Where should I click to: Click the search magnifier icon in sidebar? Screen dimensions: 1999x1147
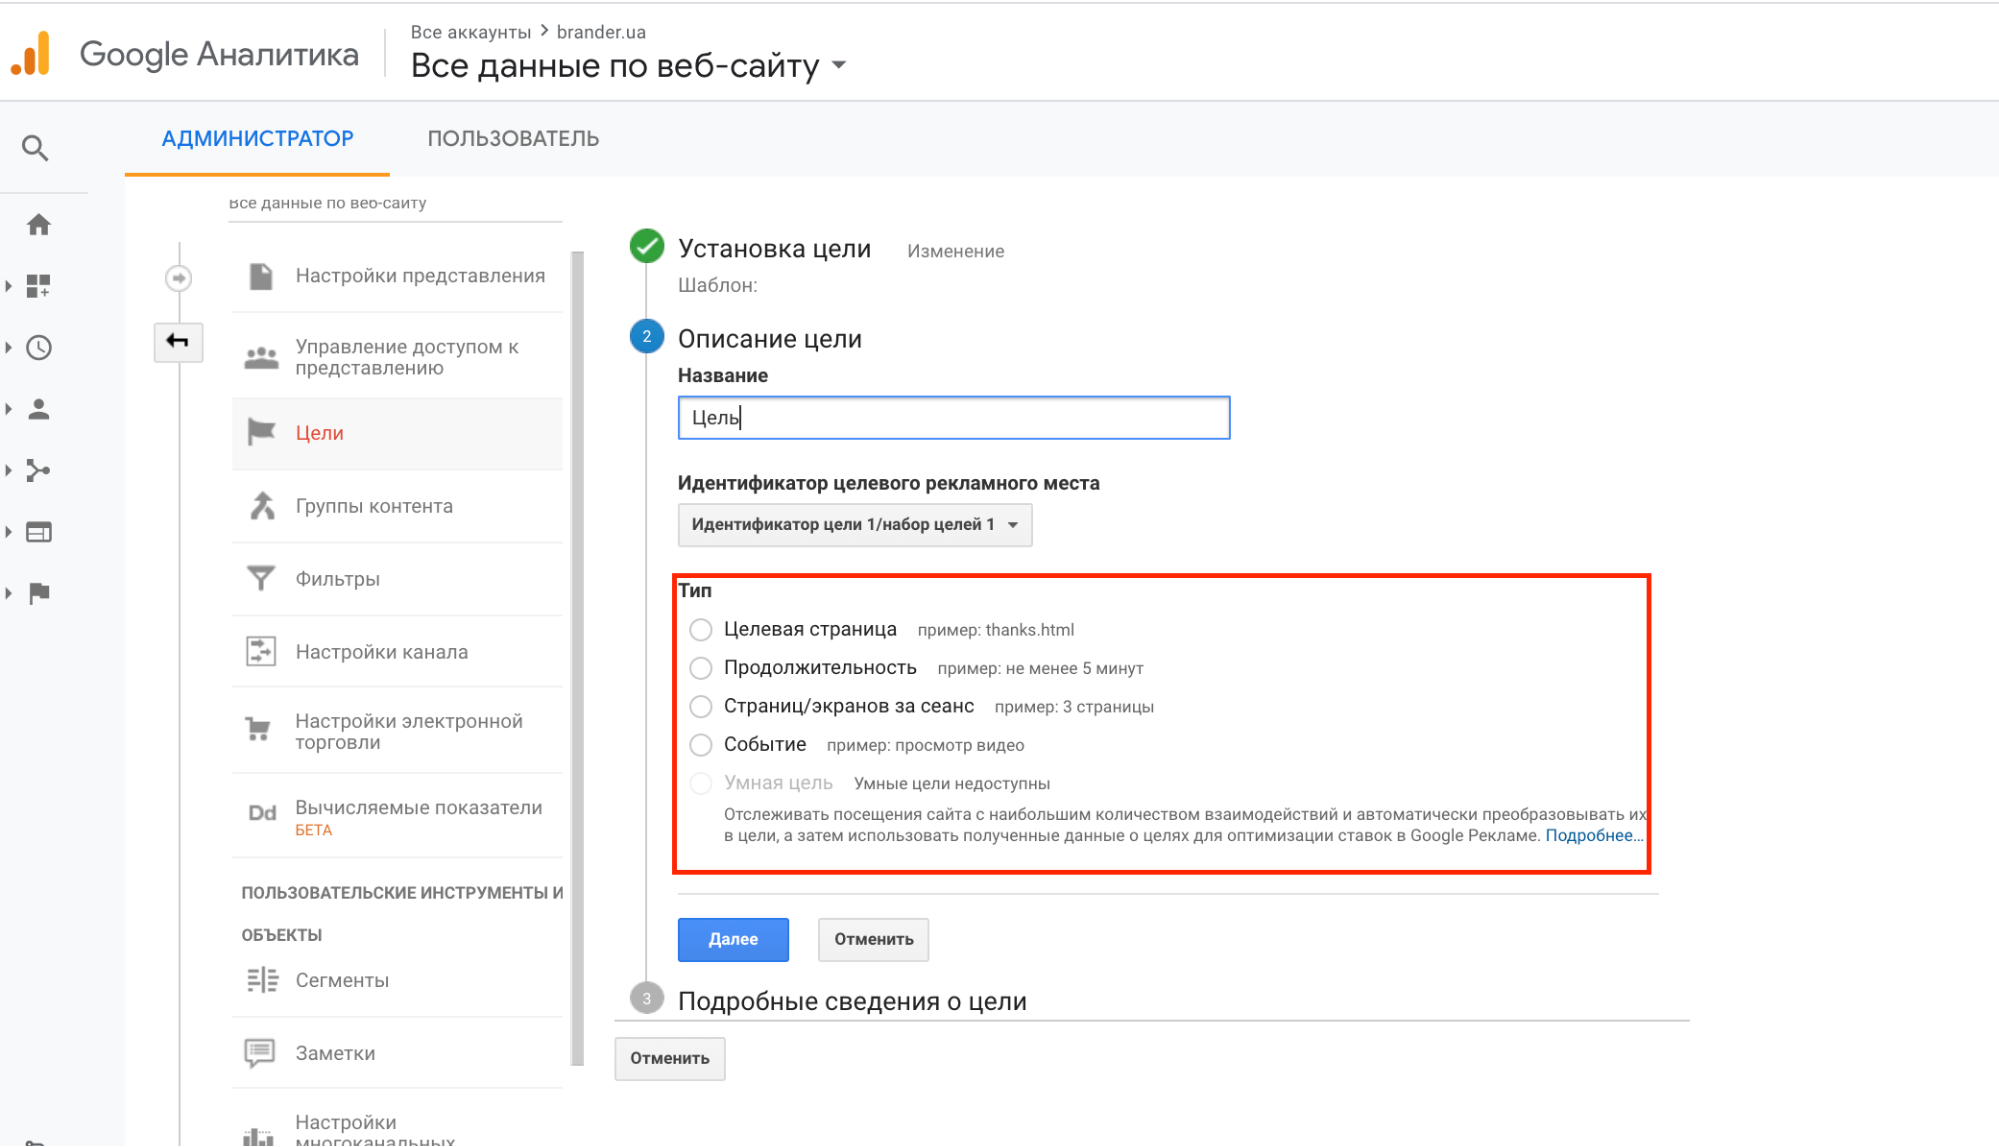[35, 148]
